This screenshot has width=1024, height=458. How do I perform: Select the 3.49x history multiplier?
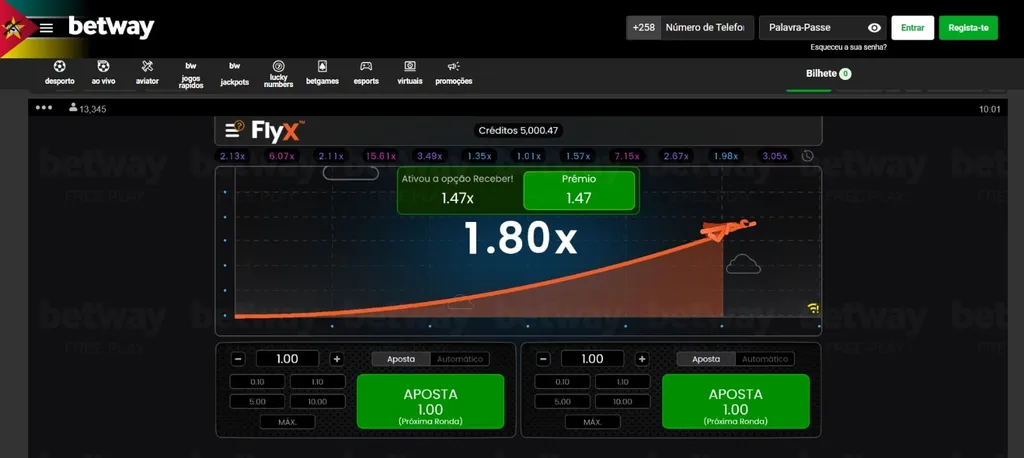point(430,156)
